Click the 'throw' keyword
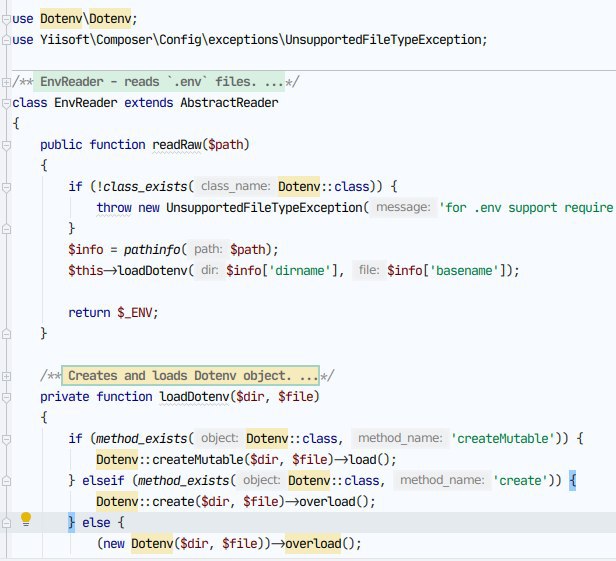 coord(114,207)
